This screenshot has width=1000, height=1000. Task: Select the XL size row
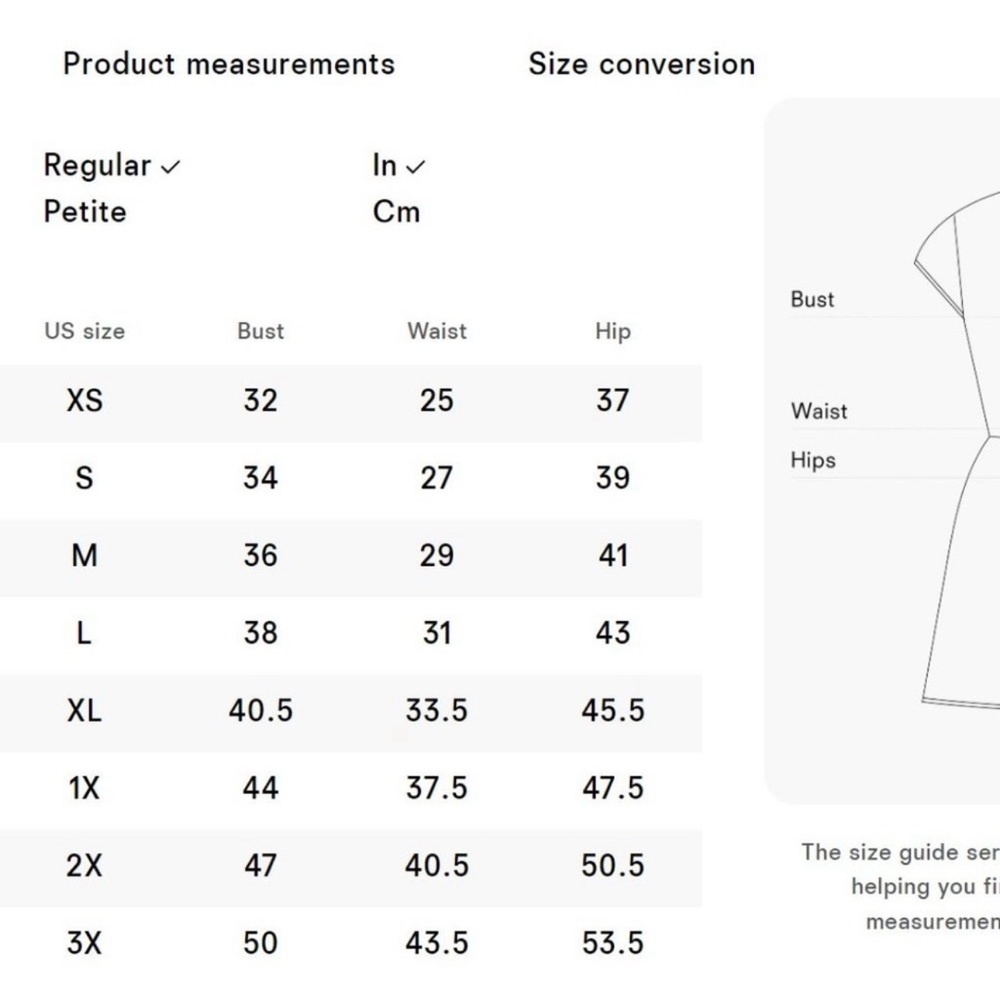[84, 711]
